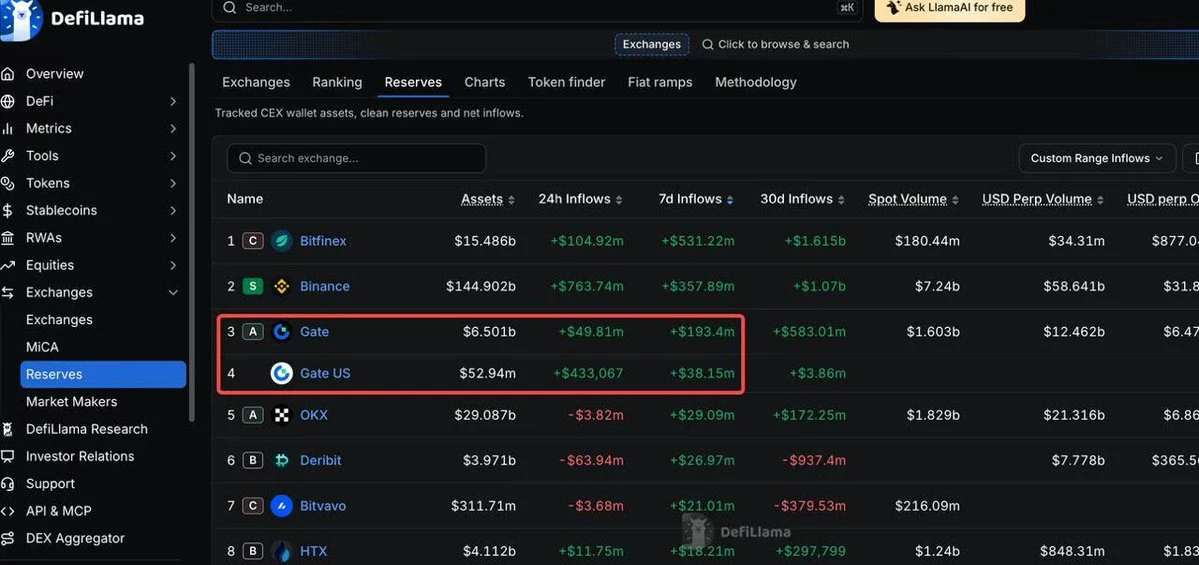Image resolution: width=1199 pixels, height=565 pixels.
Task: Sort table by 30d Inflows column
Action: click(803, 199)
